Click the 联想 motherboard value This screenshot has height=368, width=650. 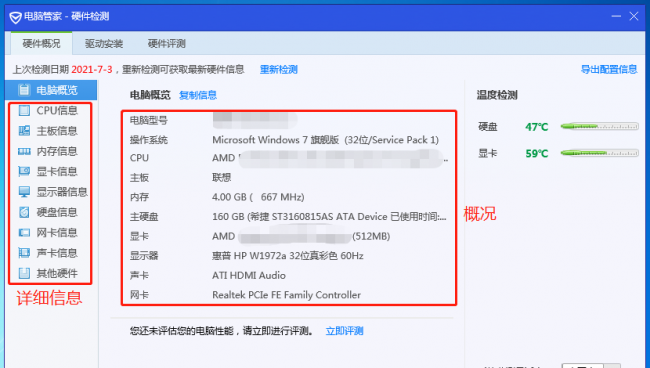(x=222, y=177)
